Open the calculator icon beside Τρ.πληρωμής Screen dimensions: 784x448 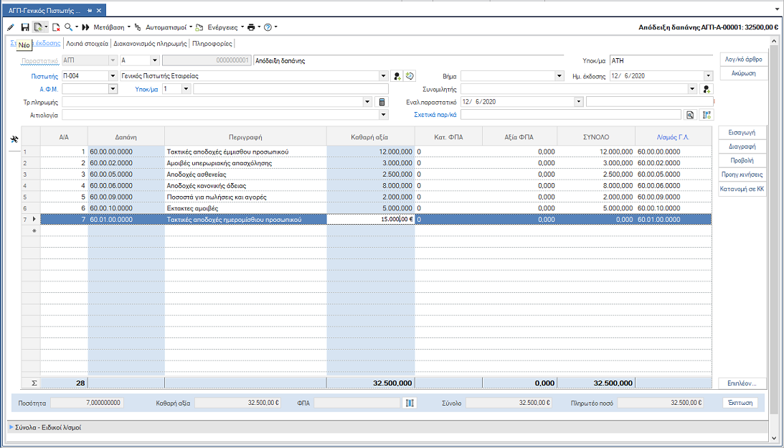(382, 102)
